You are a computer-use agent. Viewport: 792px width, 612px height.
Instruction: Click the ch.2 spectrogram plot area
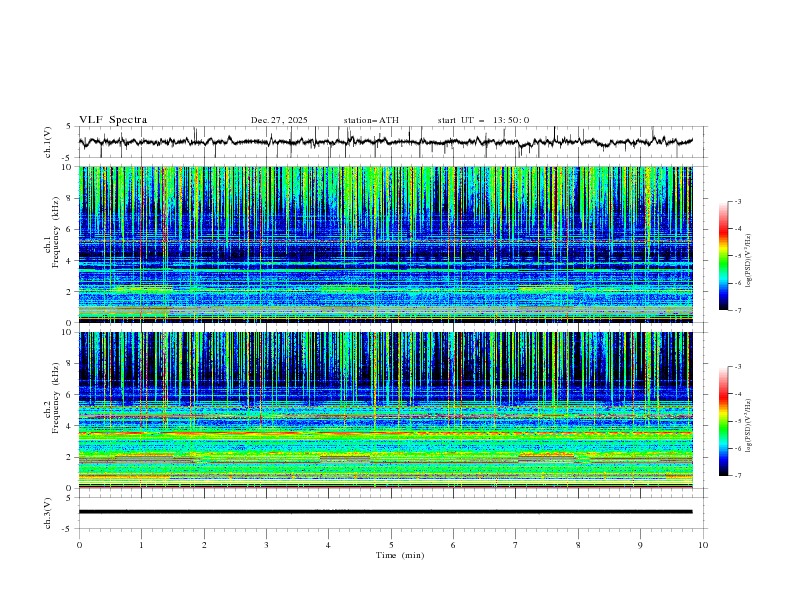tap(386, 410)
